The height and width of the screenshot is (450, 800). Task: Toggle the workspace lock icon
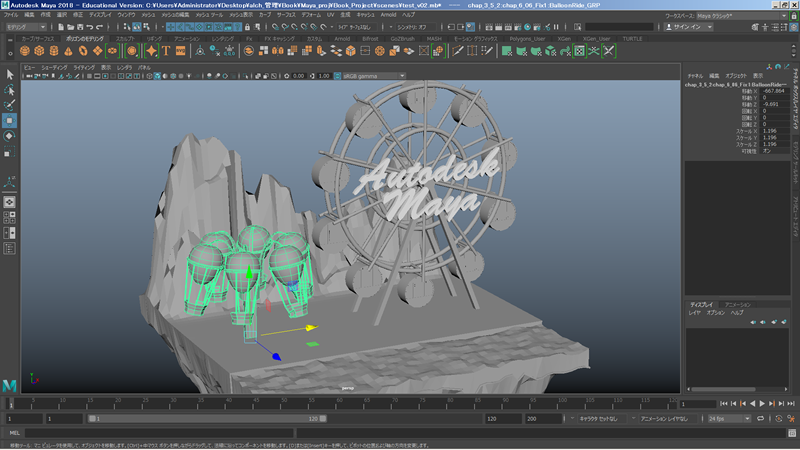point(793,16)
